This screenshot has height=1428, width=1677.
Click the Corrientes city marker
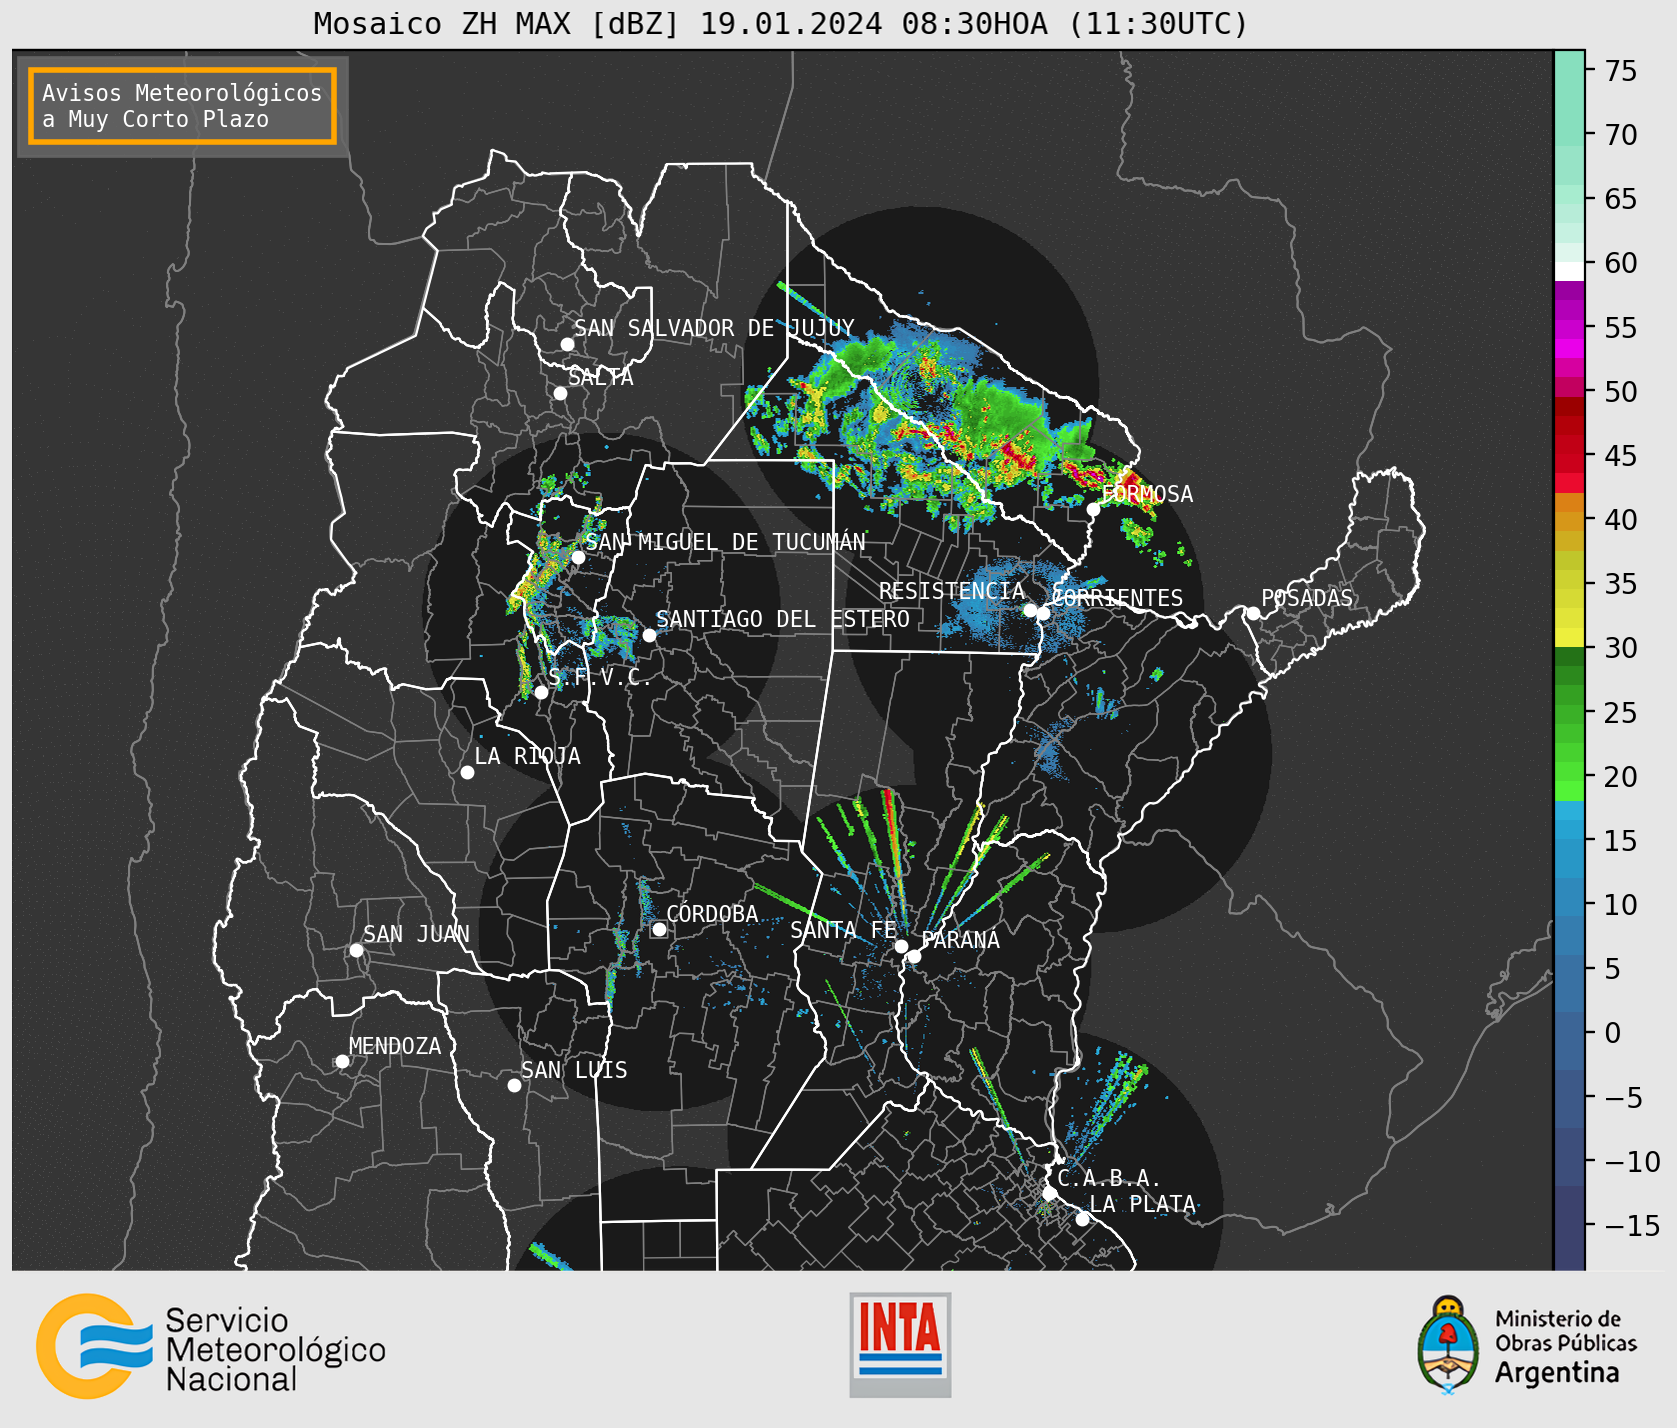(1043, 613)
